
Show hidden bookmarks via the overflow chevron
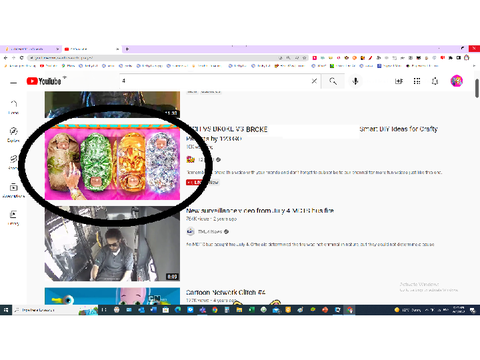tap(474, 66)
